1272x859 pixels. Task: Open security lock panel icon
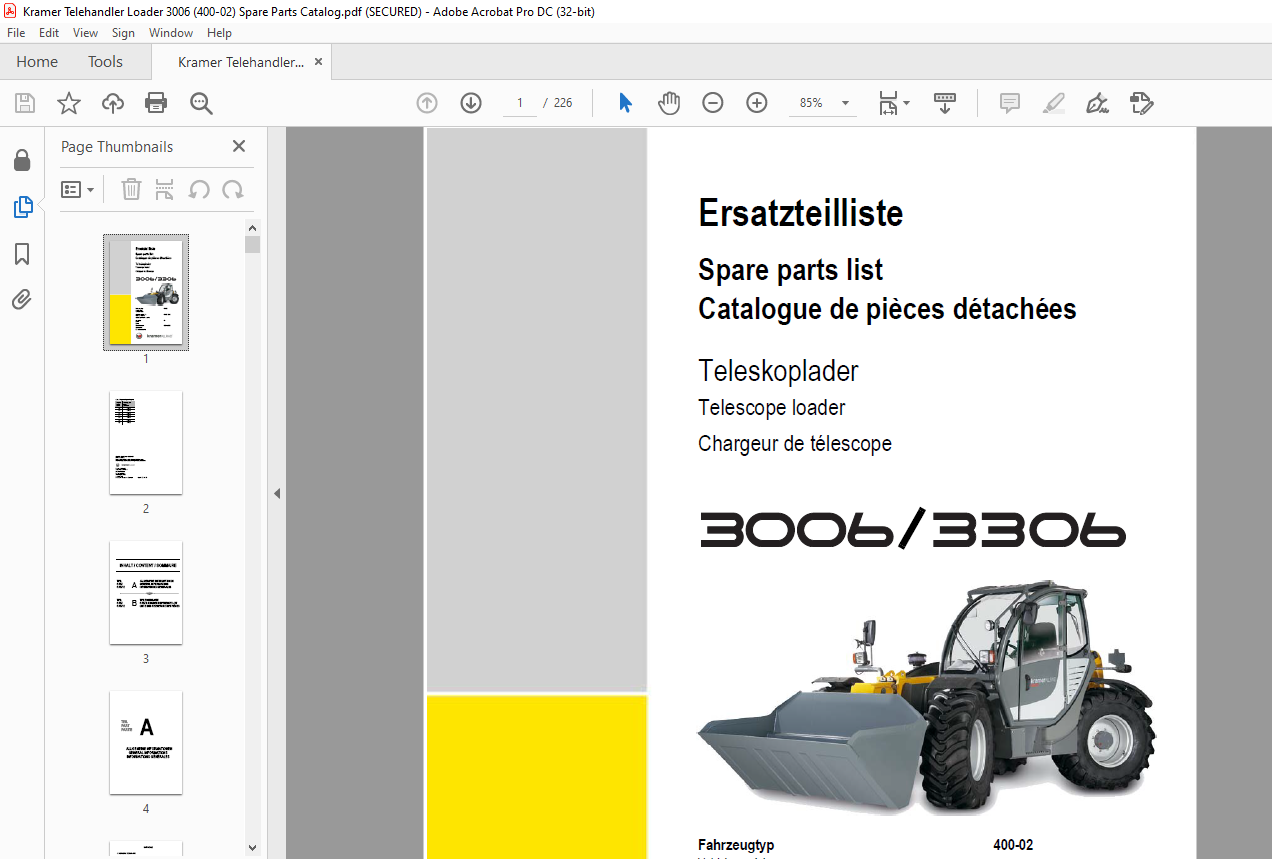click(22, 160)
